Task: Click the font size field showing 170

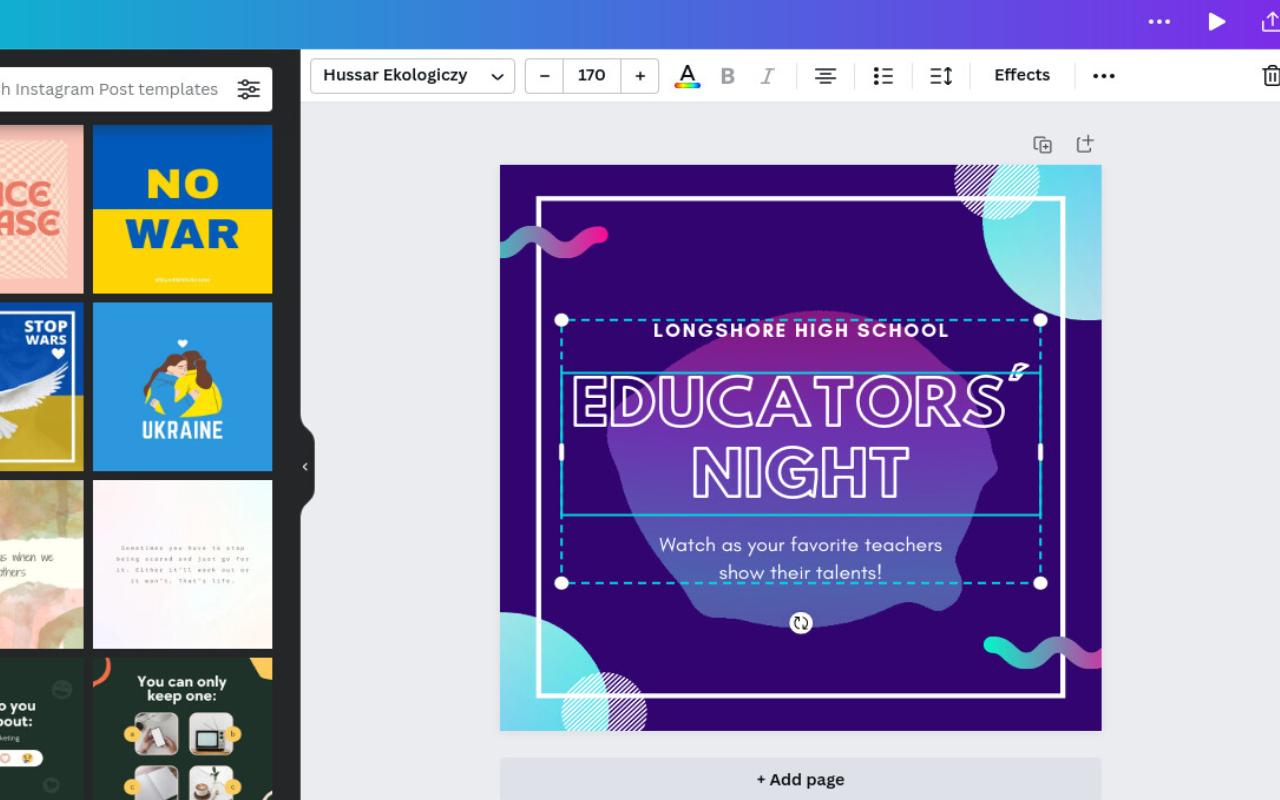Action: coord(592,76)
